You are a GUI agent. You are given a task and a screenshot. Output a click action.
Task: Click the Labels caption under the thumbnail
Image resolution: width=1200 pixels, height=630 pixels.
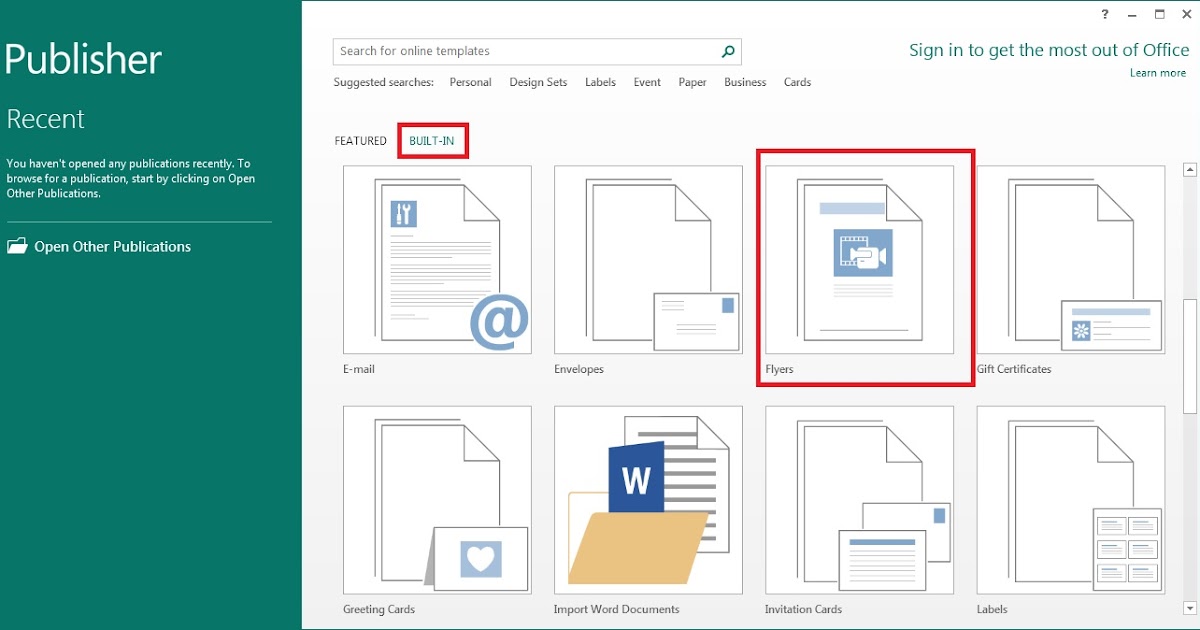(x=992, y=609)
